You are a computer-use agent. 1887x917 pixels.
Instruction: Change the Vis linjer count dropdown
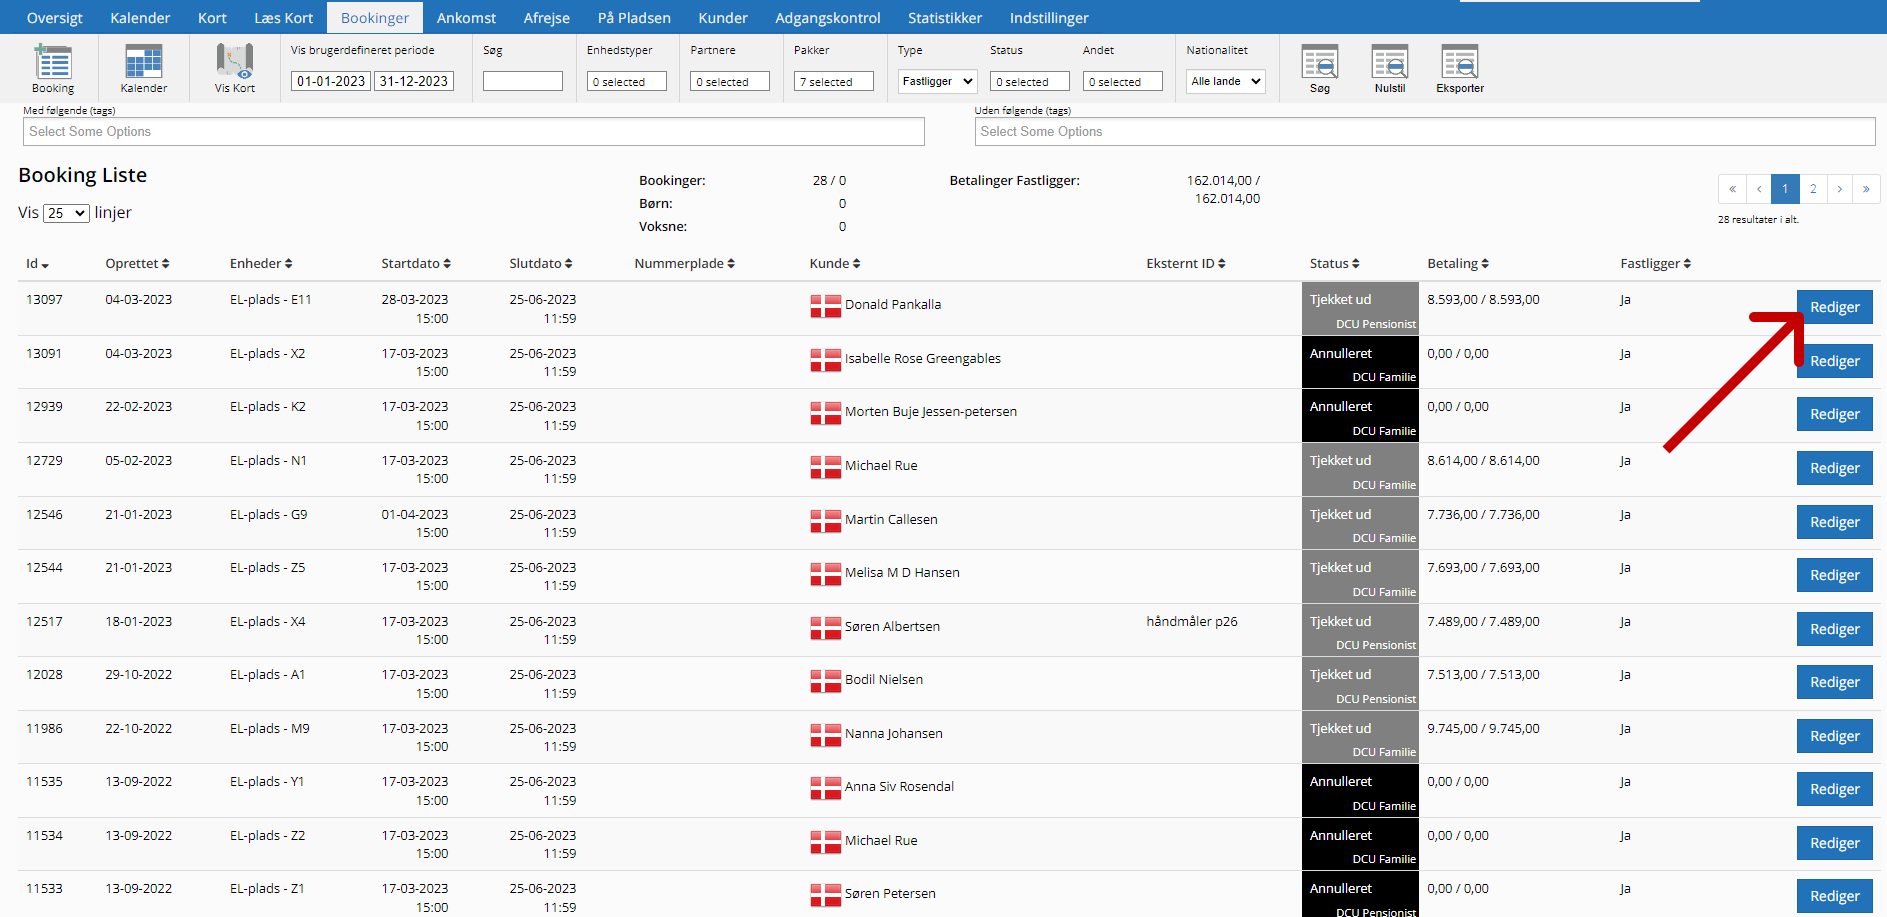[x=66, y=214]
